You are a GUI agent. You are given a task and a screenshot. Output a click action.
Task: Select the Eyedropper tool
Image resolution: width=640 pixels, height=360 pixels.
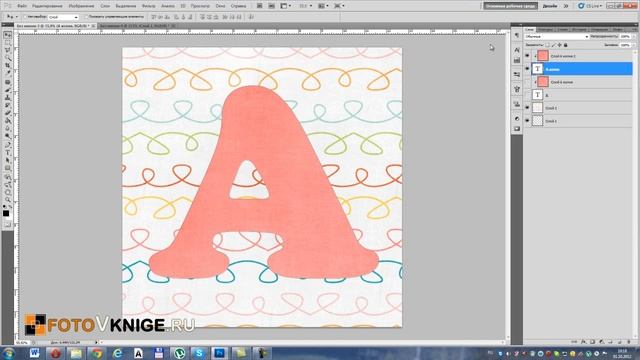[x=7, y=73]
